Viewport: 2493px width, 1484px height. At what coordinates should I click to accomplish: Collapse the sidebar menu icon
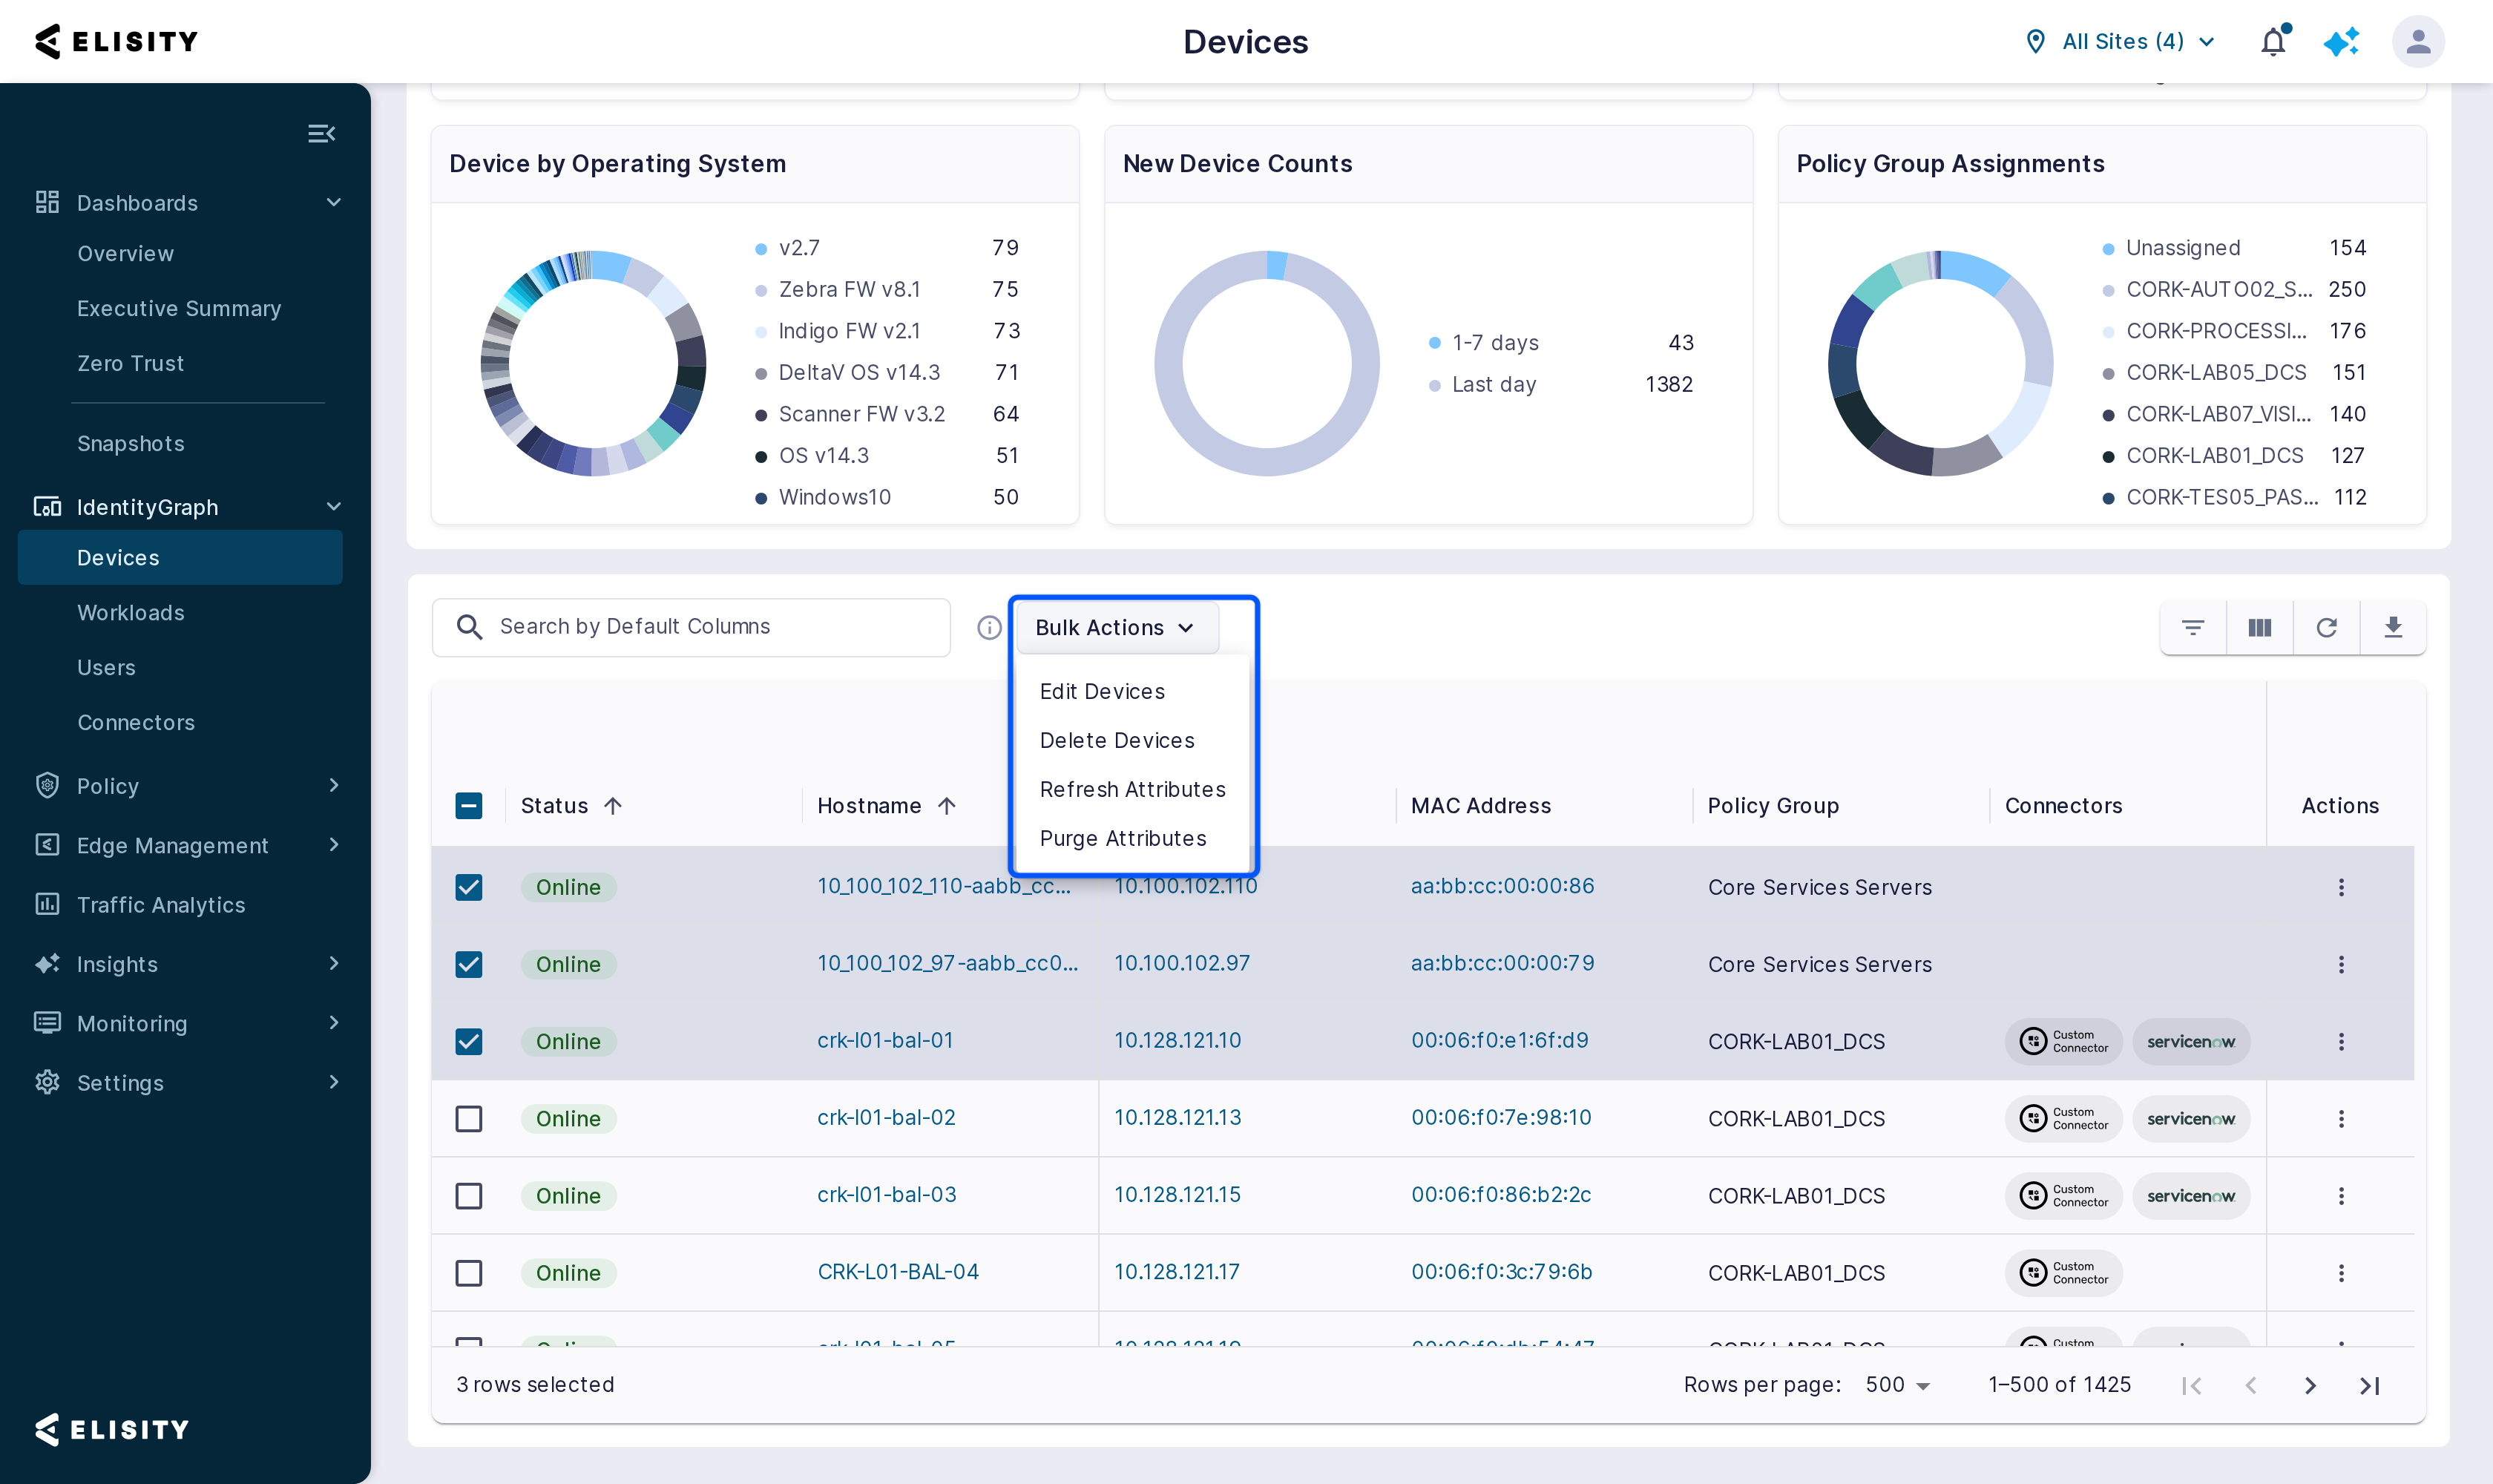(x=321, y=133)
